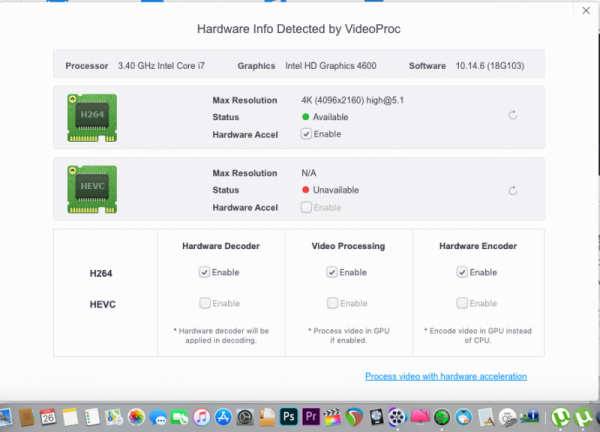Open the hardware info card Dock icon
Screen dimensions: 600x432
[530, 417]
